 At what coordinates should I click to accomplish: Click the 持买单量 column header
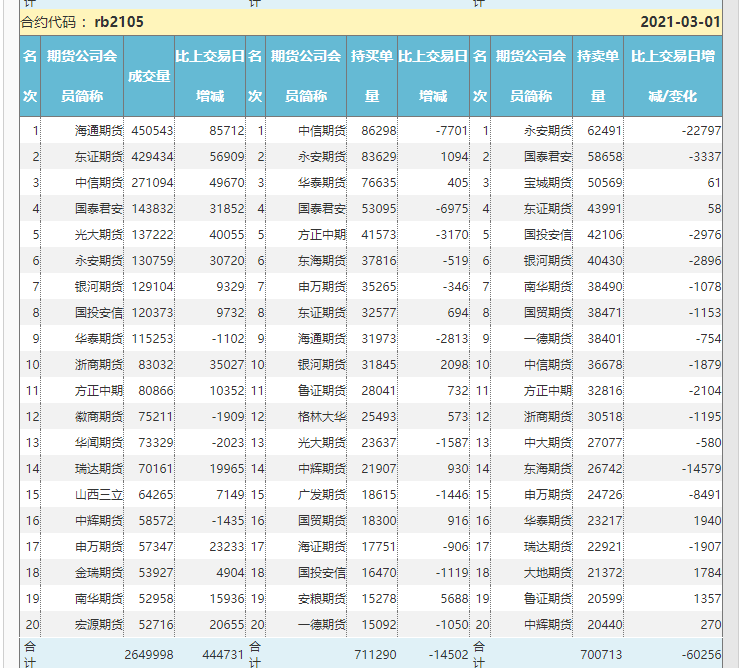[372, 76]
